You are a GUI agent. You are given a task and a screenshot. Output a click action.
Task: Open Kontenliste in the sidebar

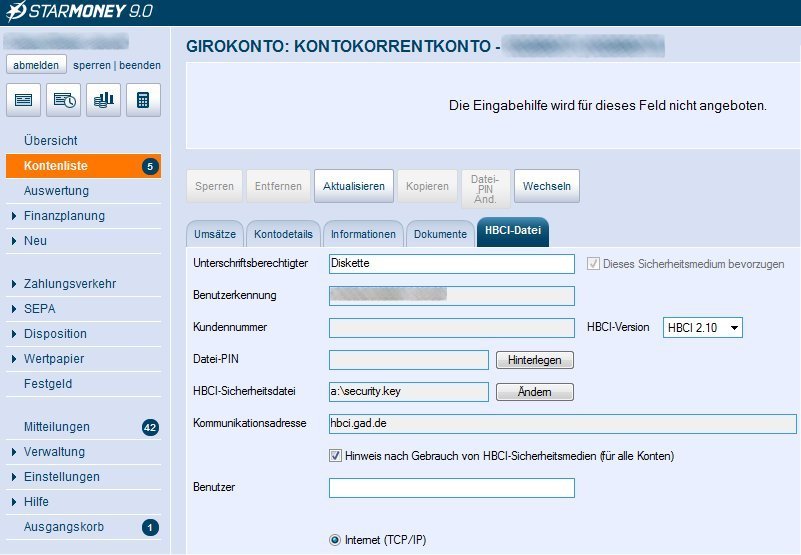(83, 166)
